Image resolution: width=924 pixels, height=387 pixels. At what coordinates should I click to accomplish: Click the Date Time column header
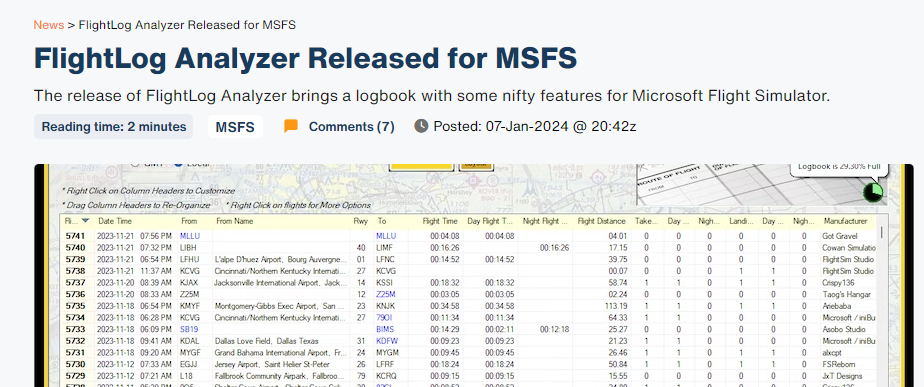pyautogui.click(x=115, y=221)
